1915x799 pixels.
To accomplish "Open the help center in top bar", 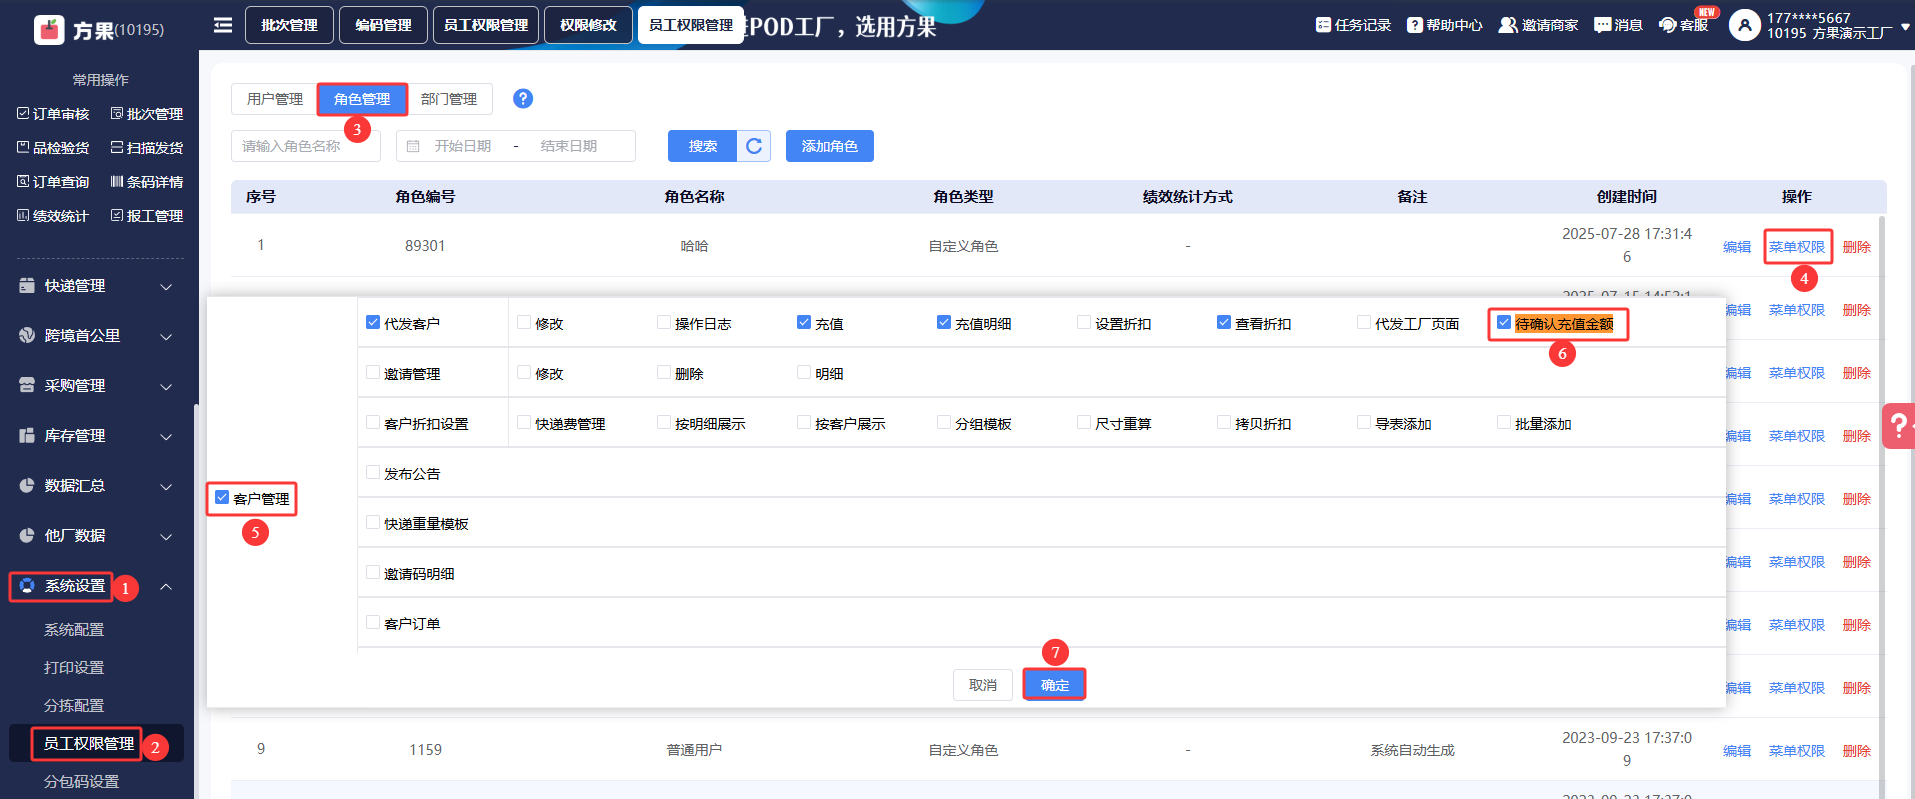I will (1444, 25).
